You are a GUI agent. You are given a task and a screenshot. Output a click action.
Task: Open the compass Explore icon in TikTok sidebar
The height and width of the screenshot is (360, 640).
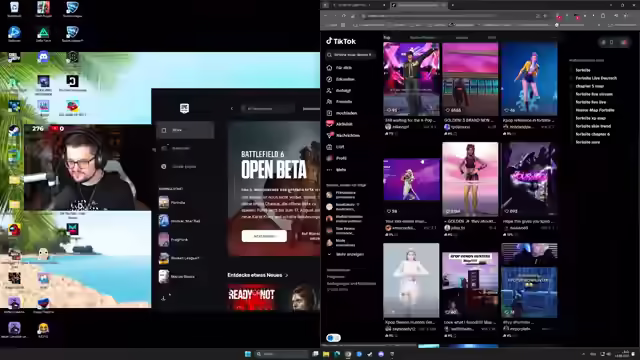pyautogui.click(x=329, y=79)
